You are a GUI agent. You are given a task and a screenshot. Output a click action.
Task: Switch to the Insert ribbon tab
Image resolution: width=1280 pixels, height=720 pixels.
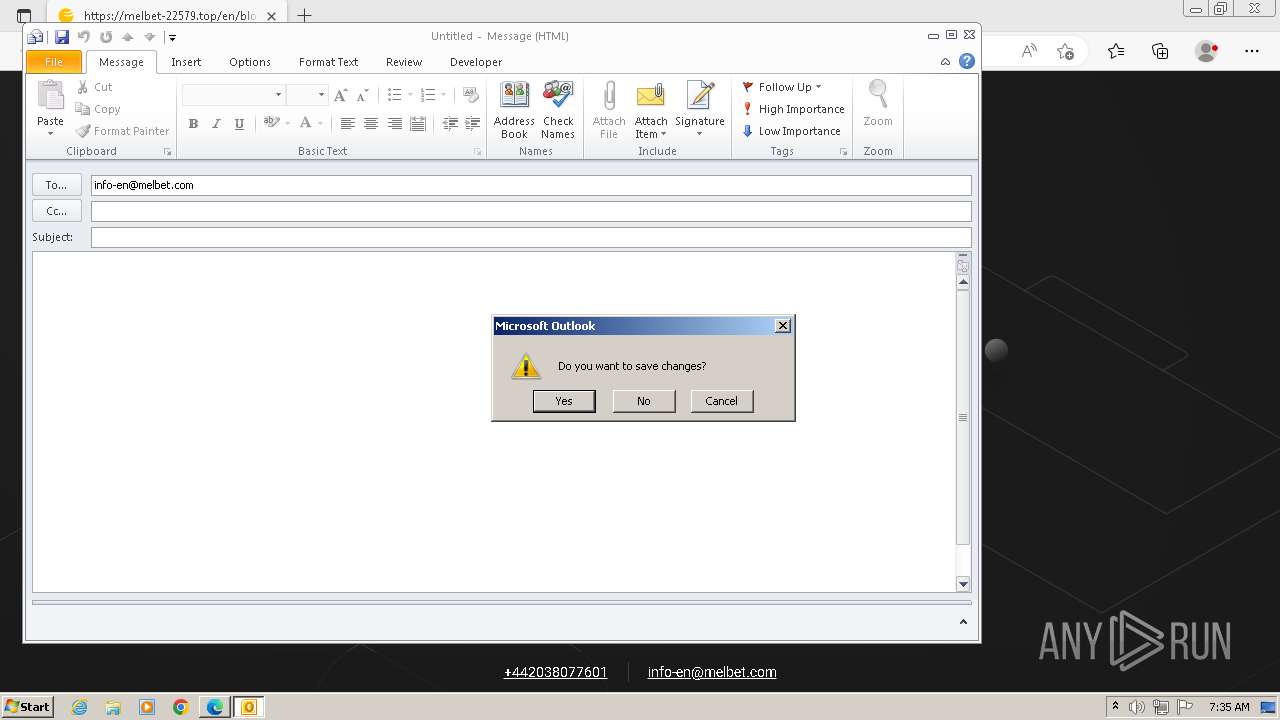186,62
